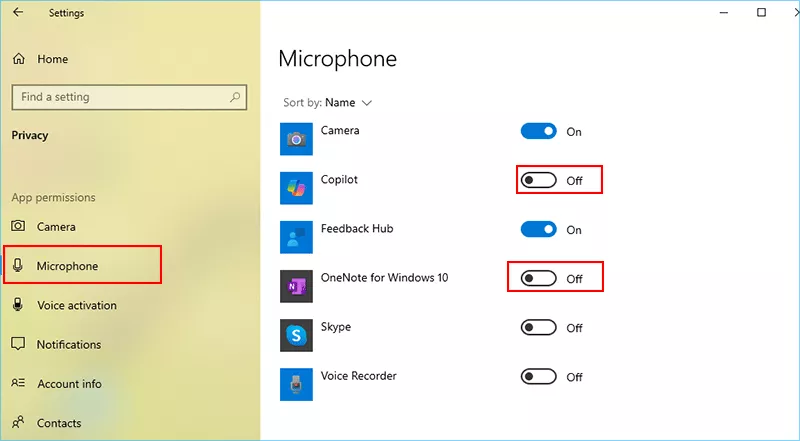Click the search magnifier icon
Image resolution: width=800 pixels, height=441 pixels.
tap(235, 97)
